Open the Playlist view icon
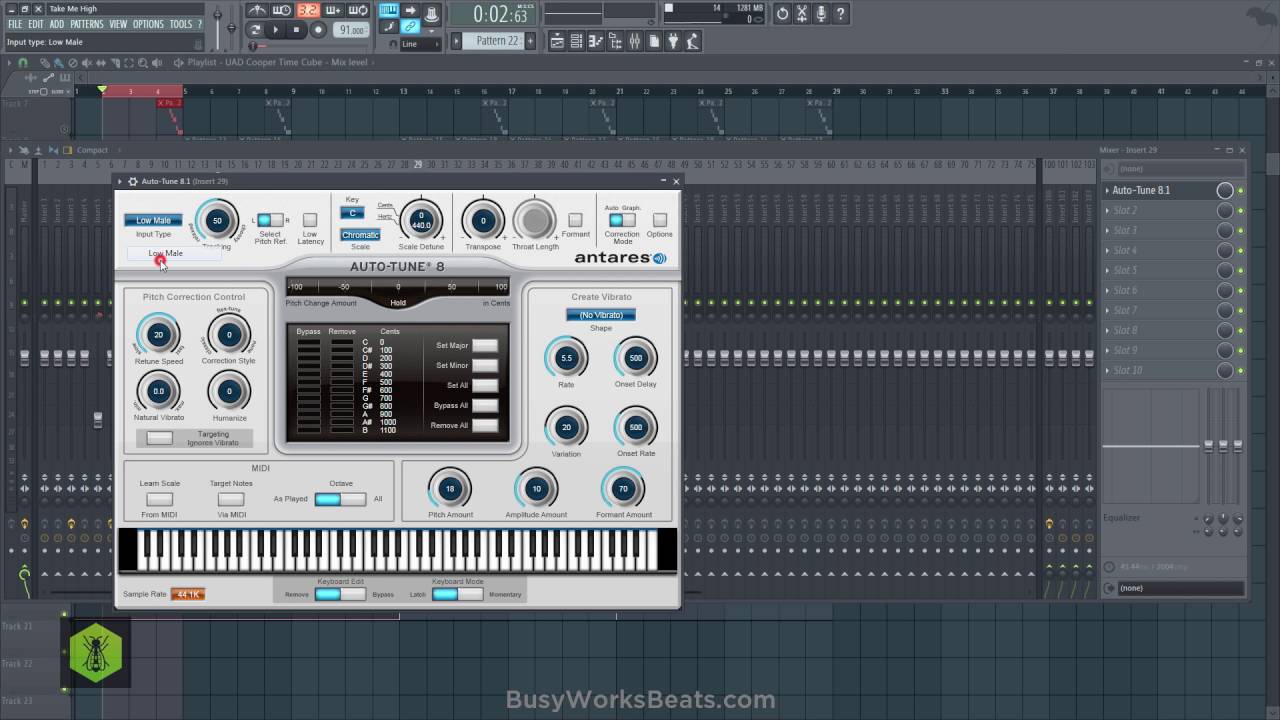 [x=557, y=42]
